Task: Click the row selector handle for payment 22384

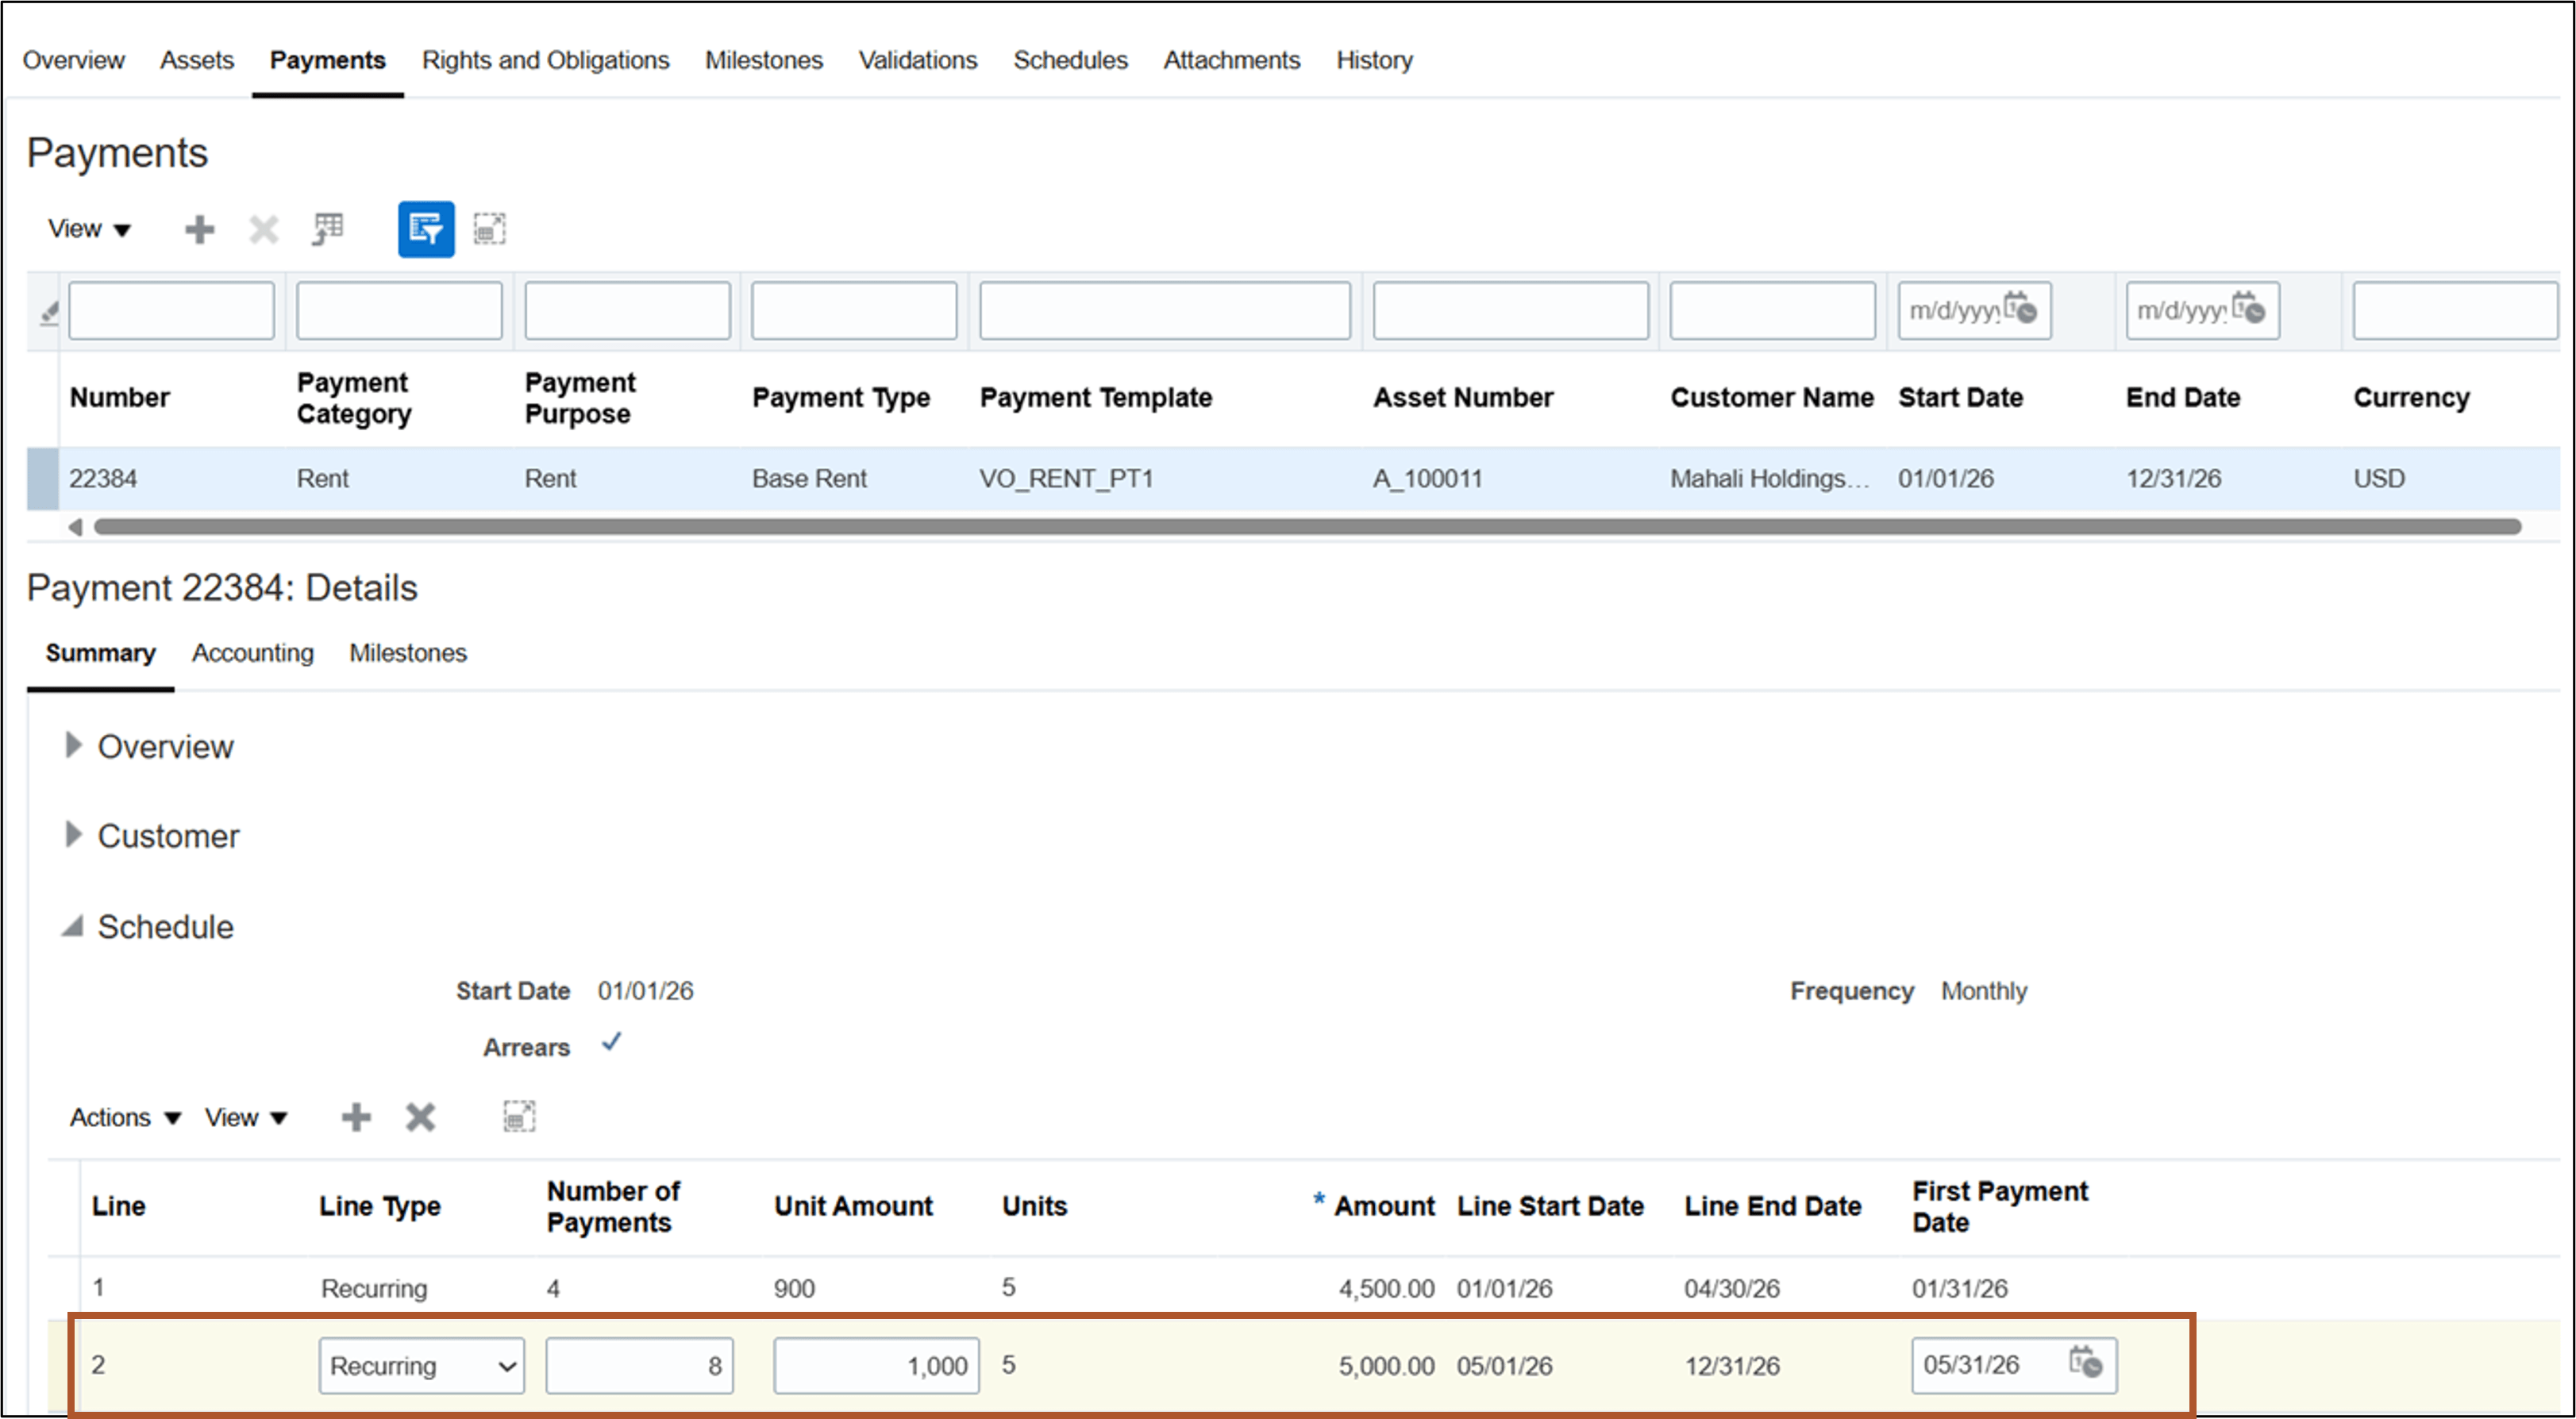Action: coord(42,478)
